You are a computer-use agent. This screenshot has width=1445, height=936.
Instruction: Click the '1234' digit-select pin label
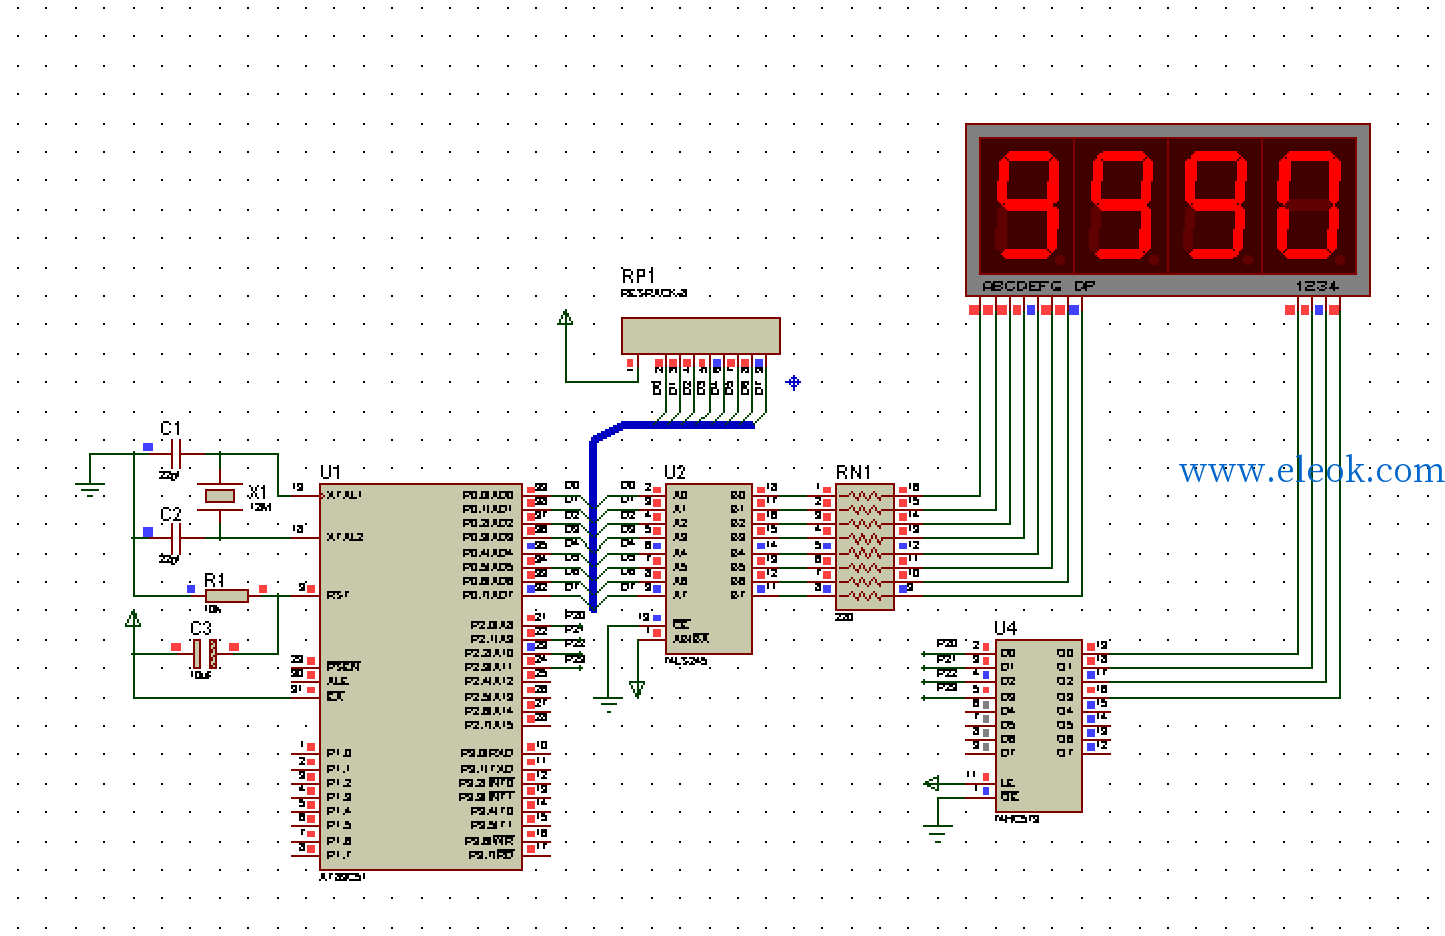coord(1317,286)
